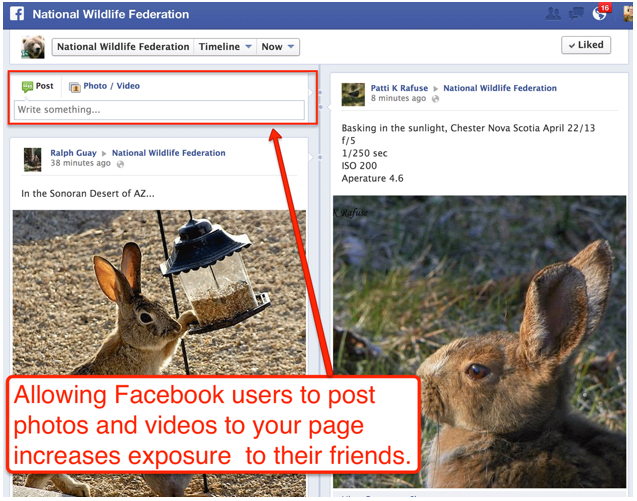Open the friend requests icon
The height and width of the screenshot is (501, 637).
point(553,14)
